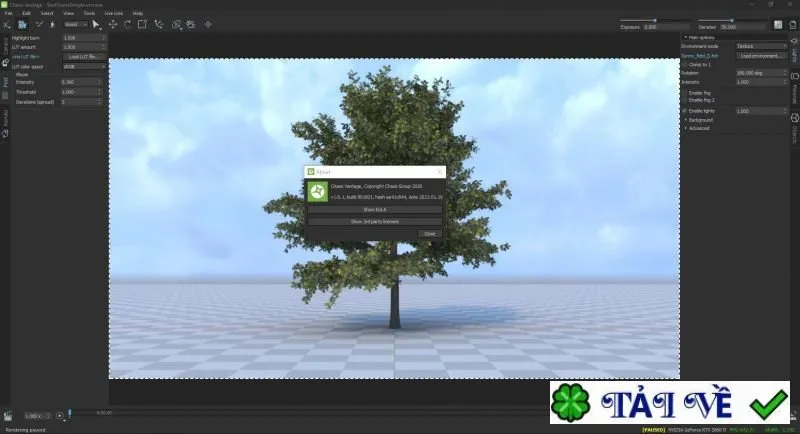Click the Load LUT file button
Image resolution: width=800 pixels, height=434 pixels.
click(x=84, y=57)
